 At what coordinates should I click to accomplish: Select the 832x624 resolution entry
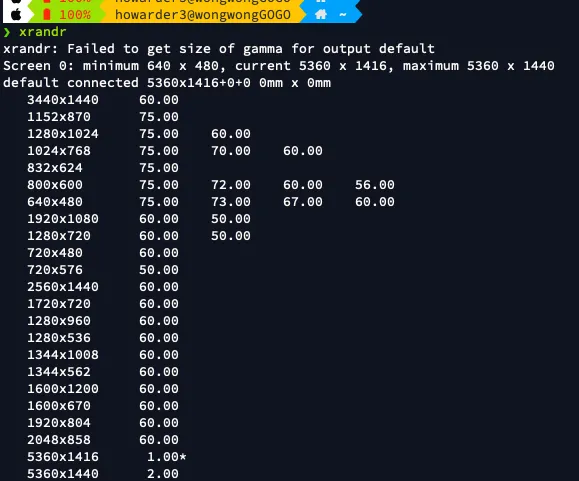[55, 168]
